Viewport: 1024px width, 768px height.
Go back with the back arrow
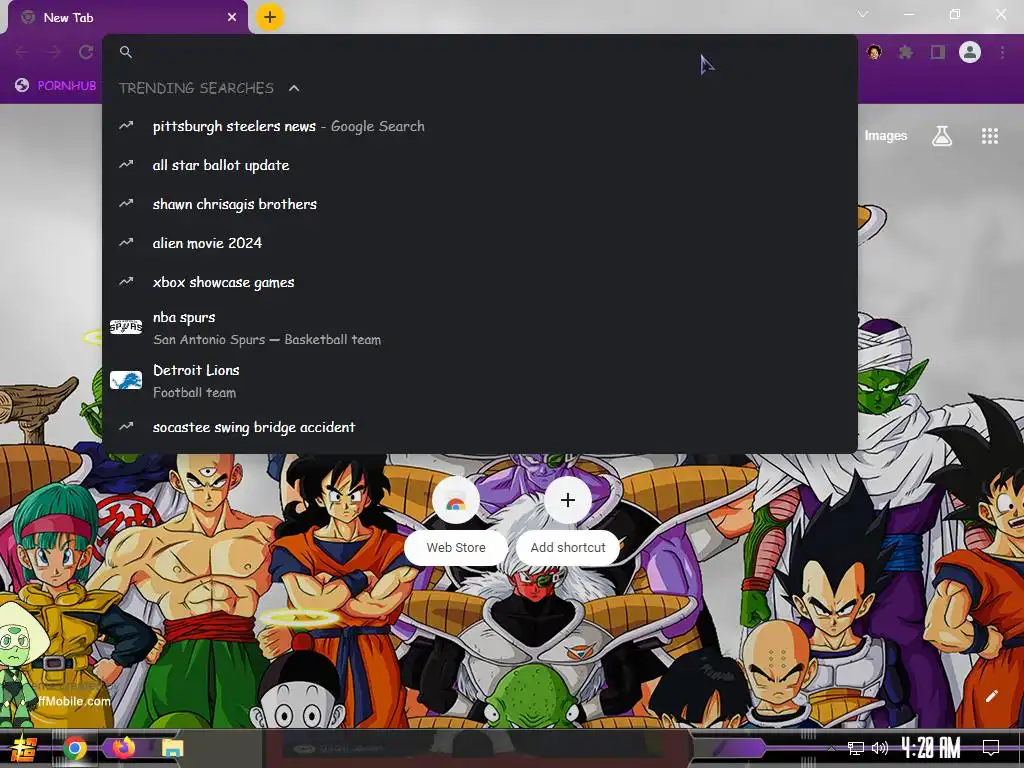coord(22,52)
